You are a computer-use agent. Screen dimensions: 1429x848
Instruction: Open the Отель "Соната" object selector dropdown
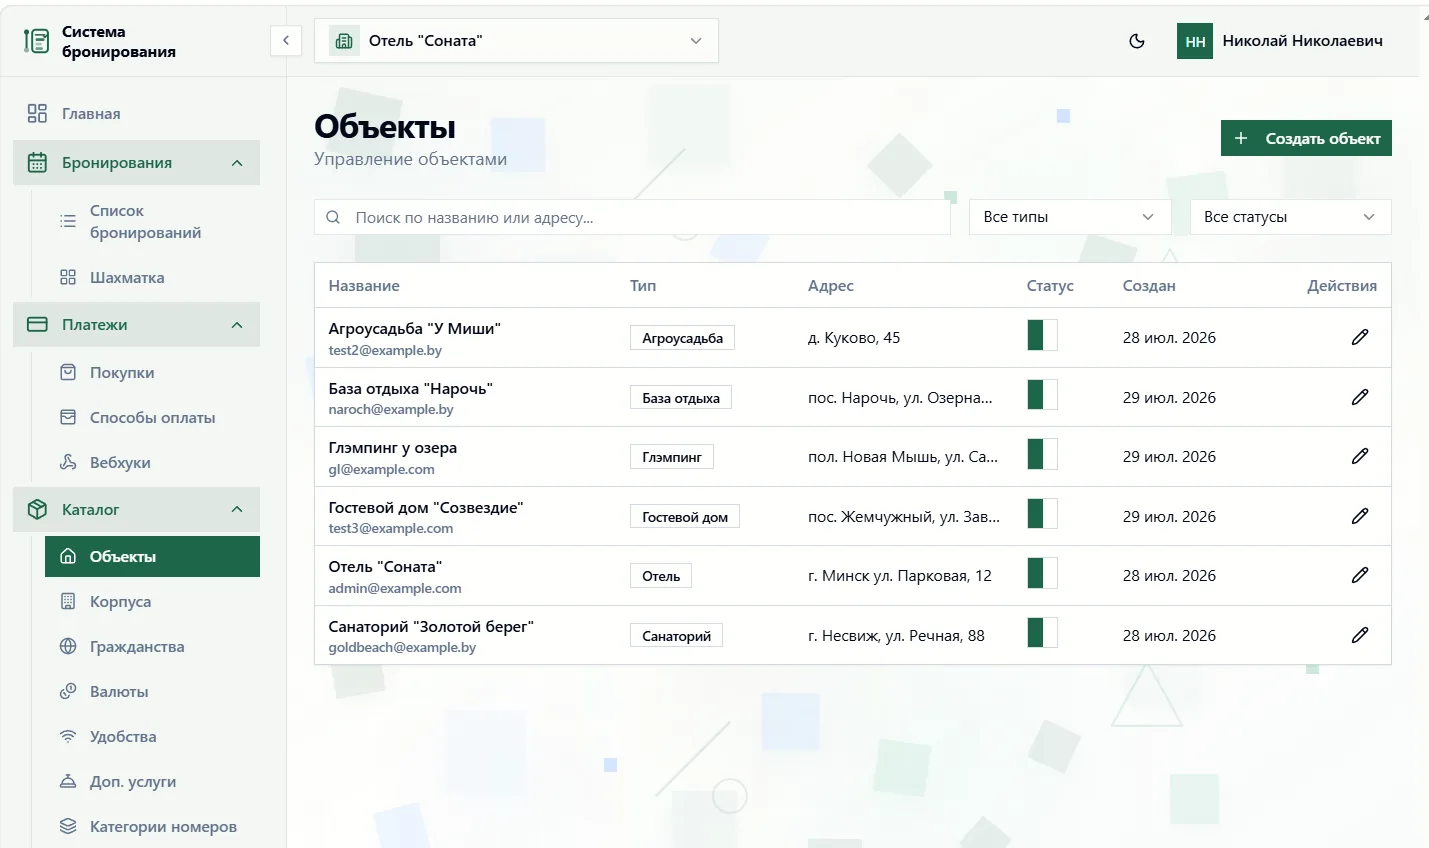(516, 41)
